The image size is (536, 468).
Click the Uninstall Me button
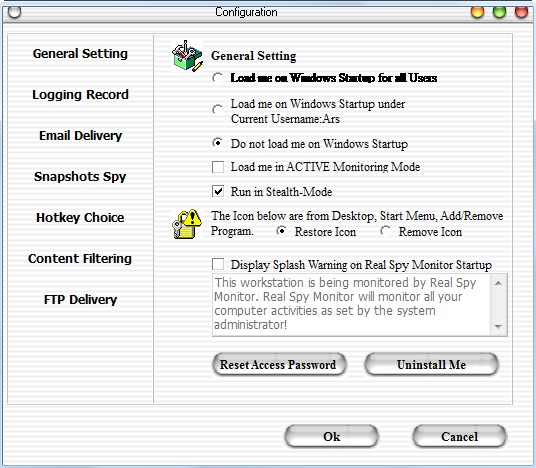point(431,364)
